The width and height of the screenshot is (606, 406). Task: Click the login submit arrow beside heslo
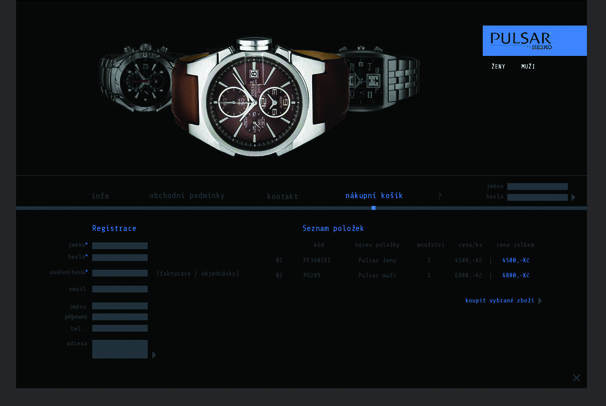573,198
